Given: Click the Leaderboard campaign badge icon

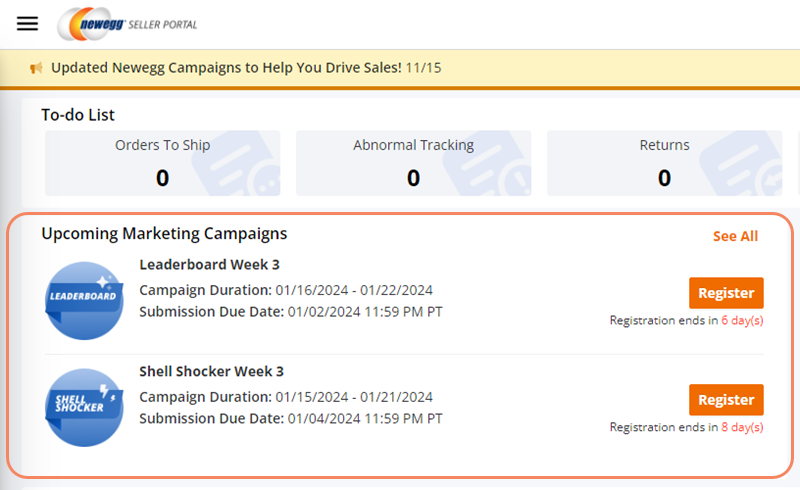Looking at the screenshot, I should (84, 301).
